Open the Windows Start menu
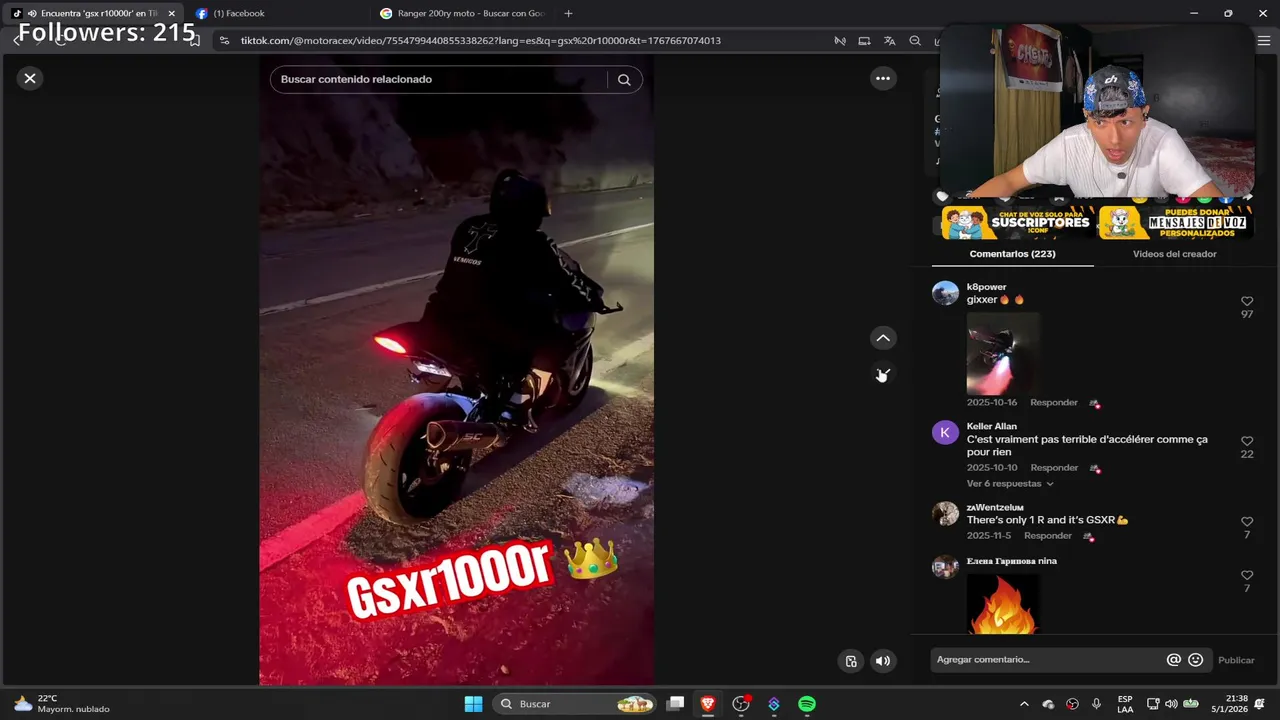This screenshot has width=1280, height=720. click(x=473, y=704)
